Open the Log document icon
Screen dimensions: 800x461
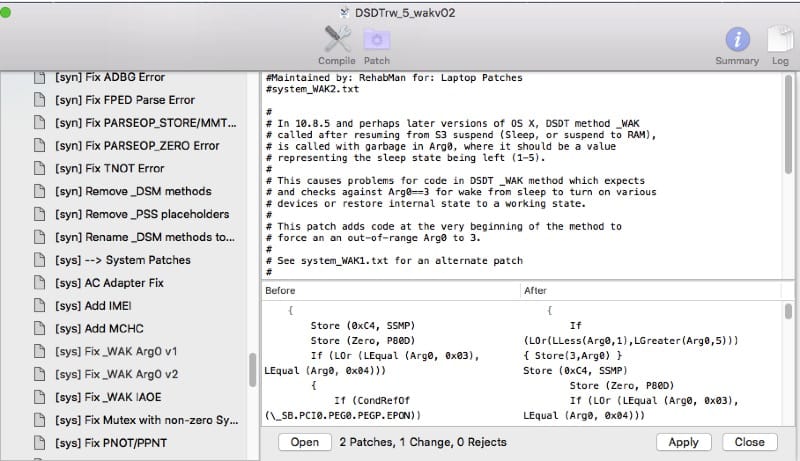778,40
